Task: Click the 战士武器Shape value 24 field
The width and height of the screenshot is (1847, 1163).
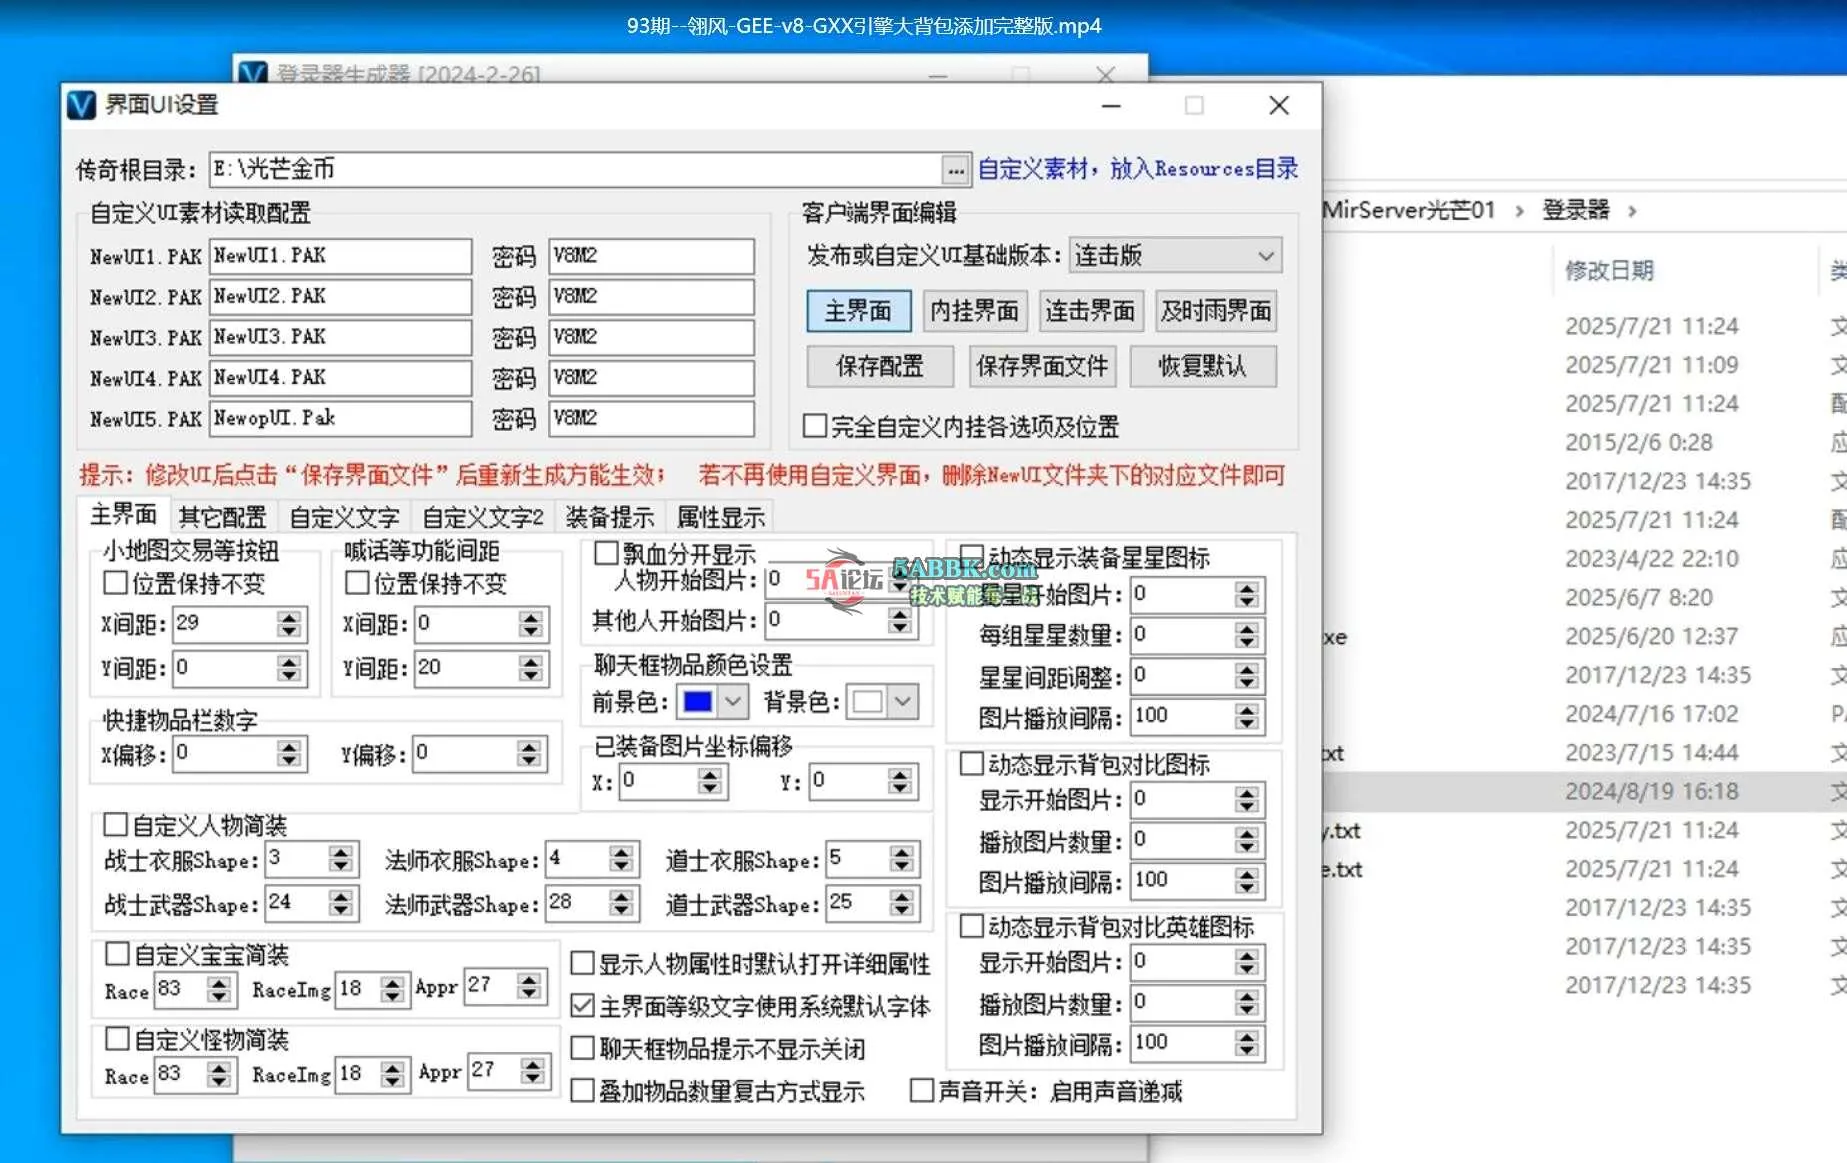Action: [297, 903]
